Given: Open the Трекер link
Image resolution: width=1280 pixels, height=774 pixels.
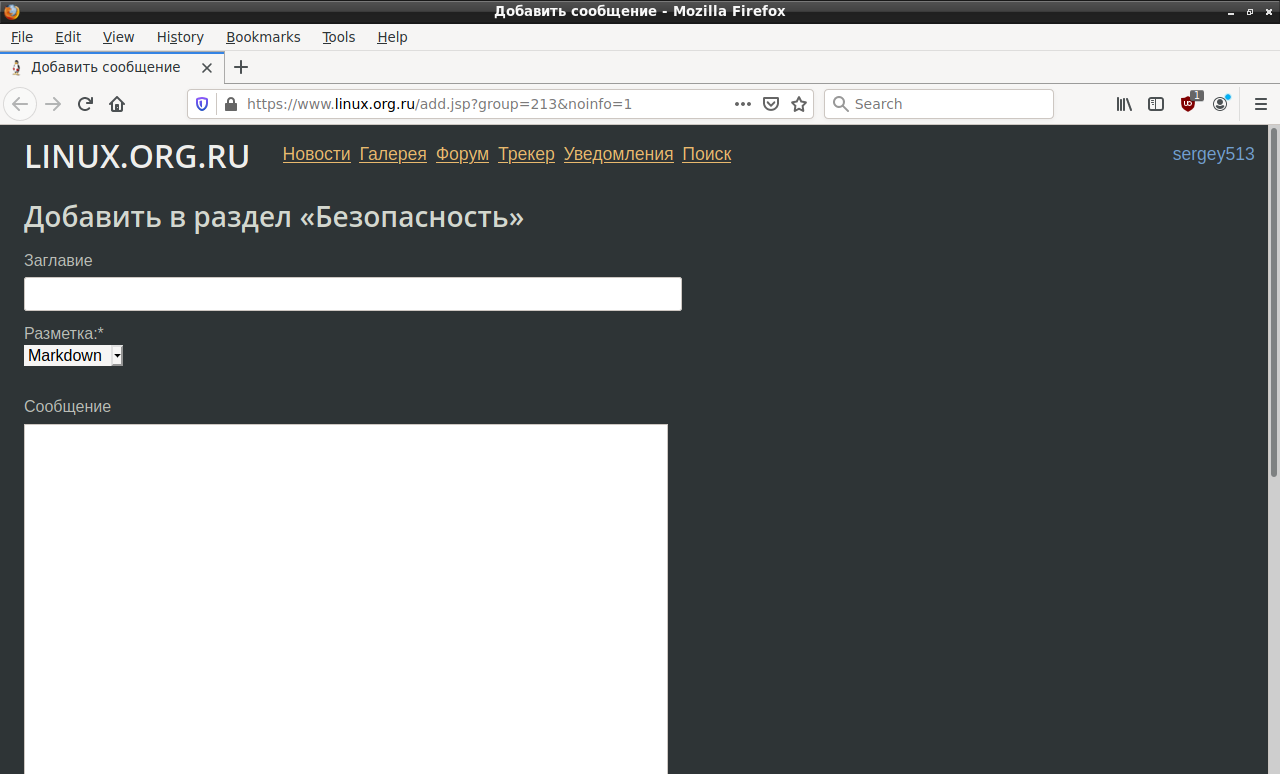Looking at the screenshot, I should pos(526,154).
